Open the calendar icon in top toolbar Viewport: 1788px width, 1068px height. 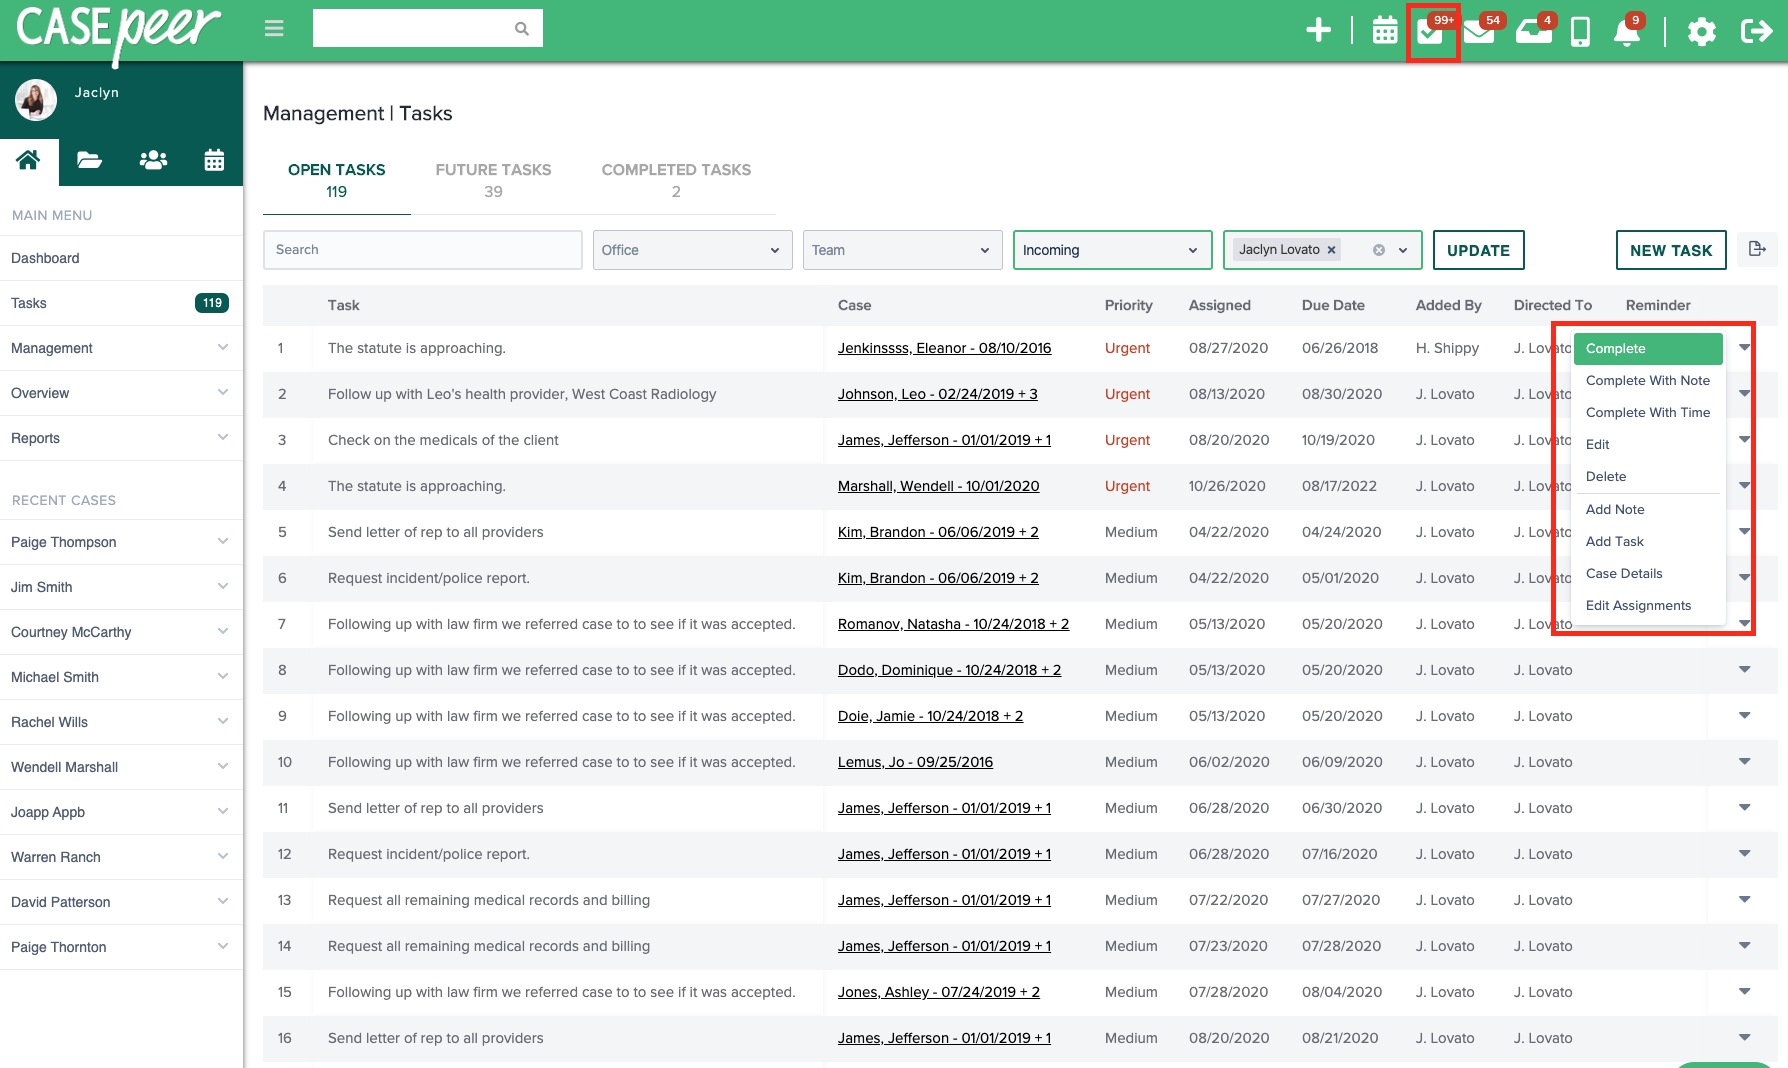click(x=1384, y=30)
